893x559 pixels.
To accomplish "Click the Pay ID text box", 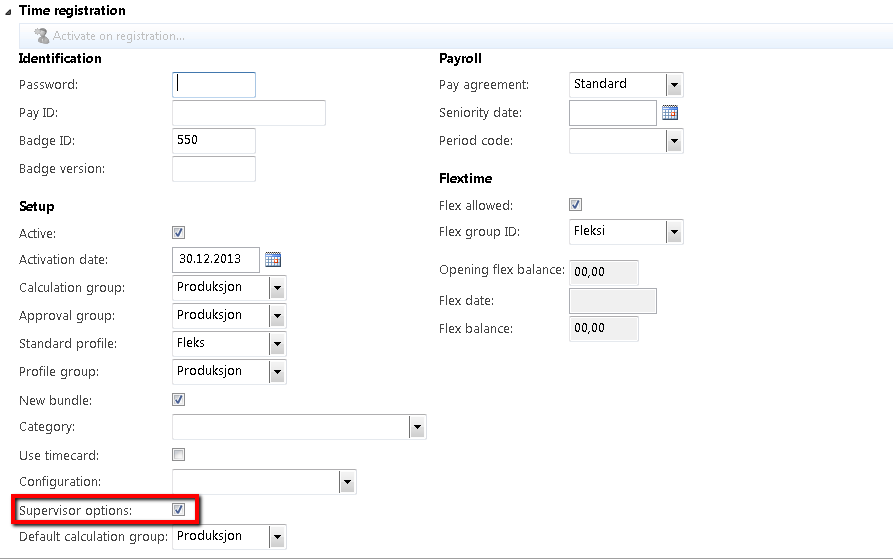I will pyautogui.click(x=249, y=113).
